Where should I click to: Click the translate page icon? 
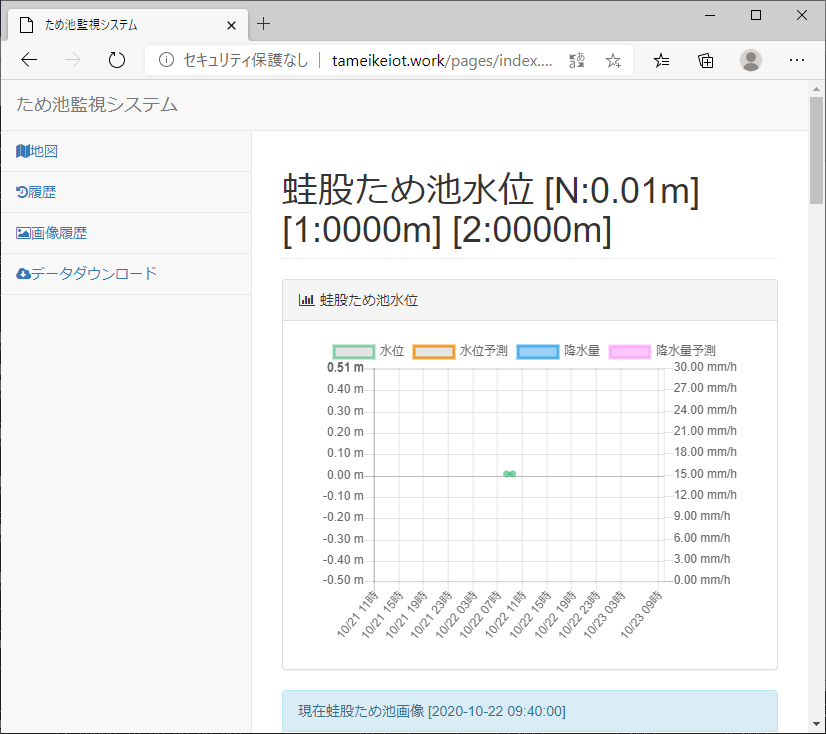pos(577,61)
